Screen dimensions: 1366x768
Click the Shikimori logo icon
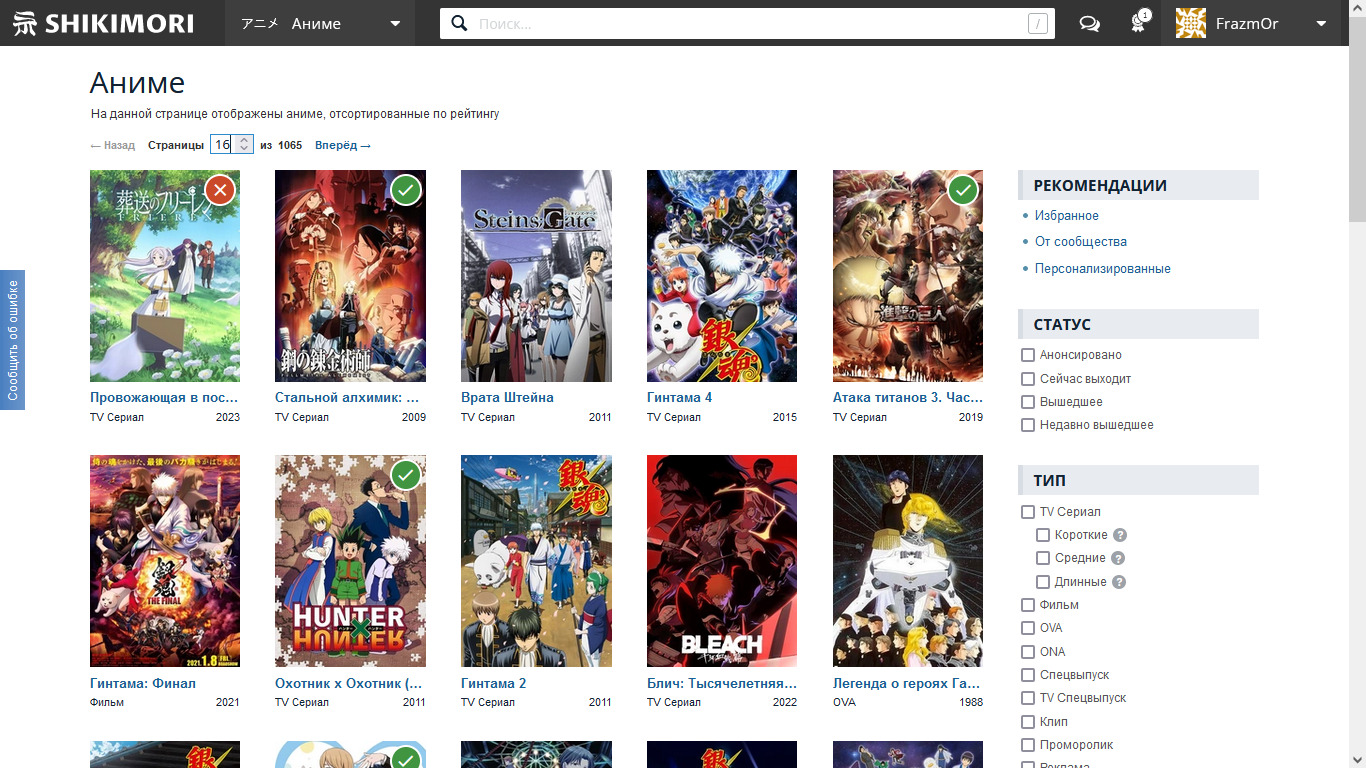pyautogui.click(x=25, y=23)
